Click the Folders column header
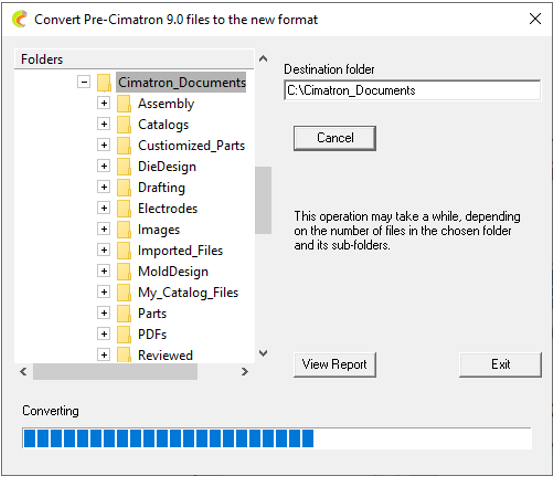The image size is (554, 478). tap(134, 59)
